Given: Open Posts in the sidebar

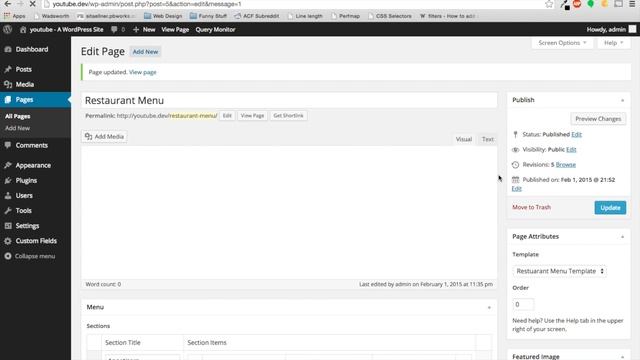Looking at the screenshot, I should (x=24, y=69).
